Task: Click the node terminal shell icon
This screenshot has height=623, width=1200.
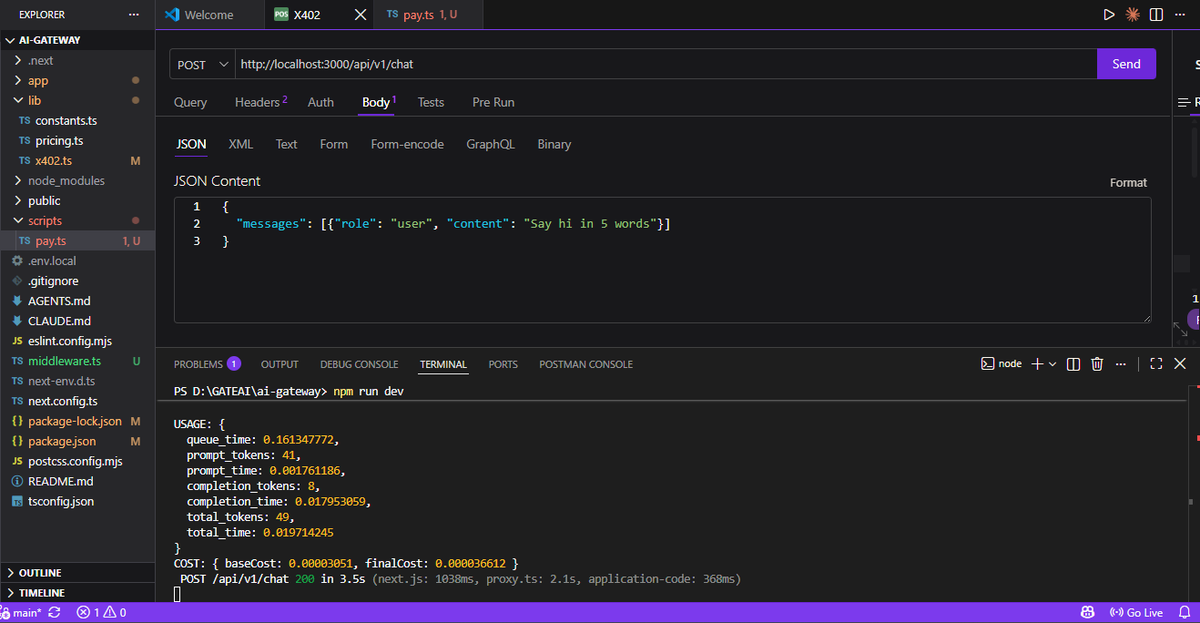Action: [x=987, y=364]
